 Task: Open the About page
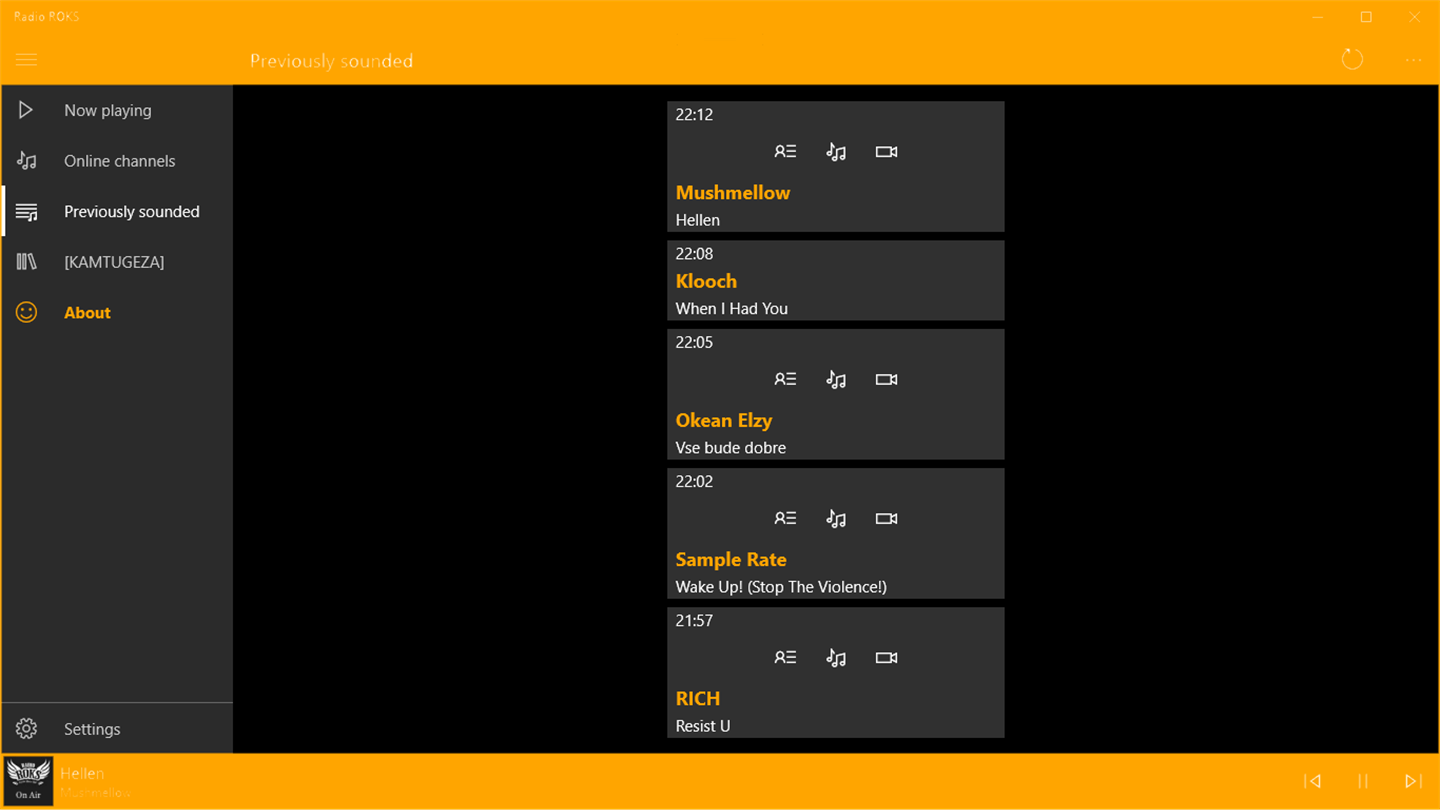[x=117, y=313]
